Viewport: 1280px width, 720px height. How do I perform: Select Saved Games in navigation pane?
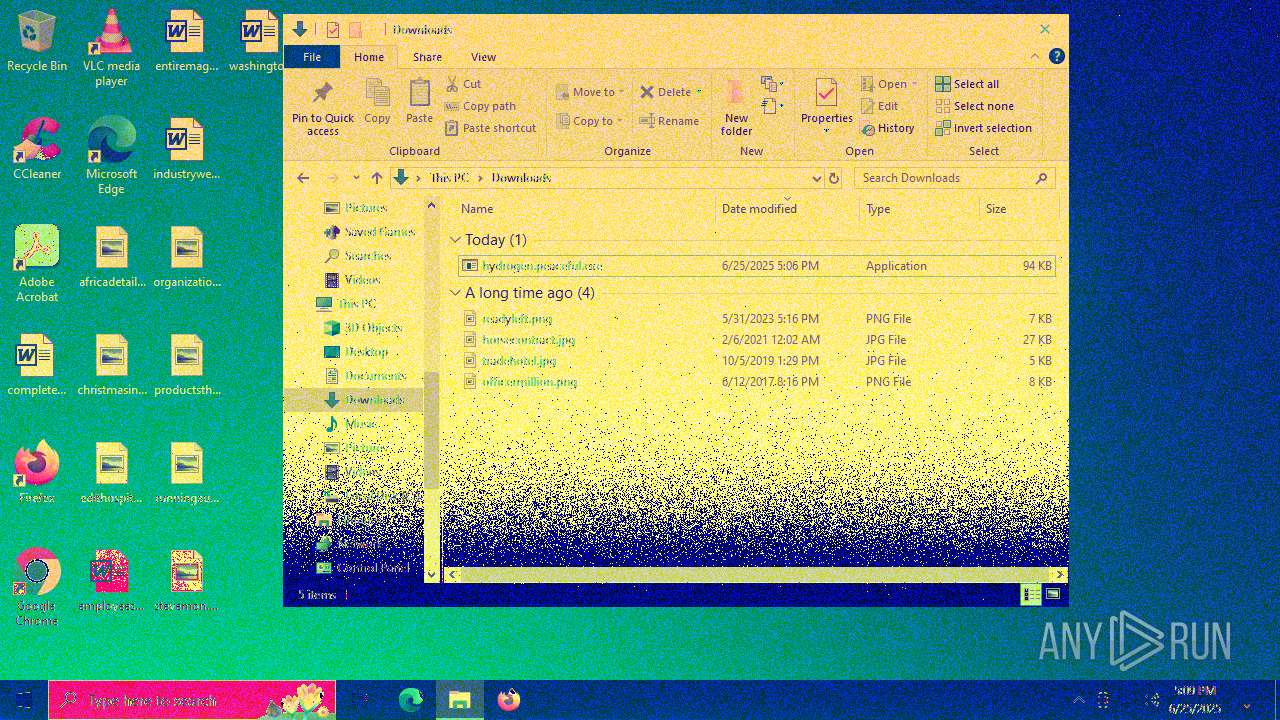click(x=369, y=232)
